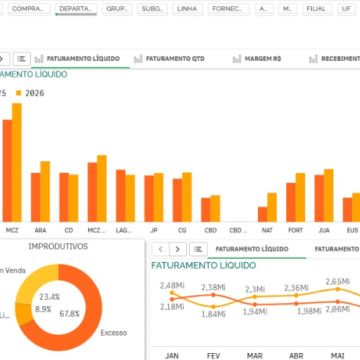Click the ARA axis label
The image size is (360, 360).
40,230
